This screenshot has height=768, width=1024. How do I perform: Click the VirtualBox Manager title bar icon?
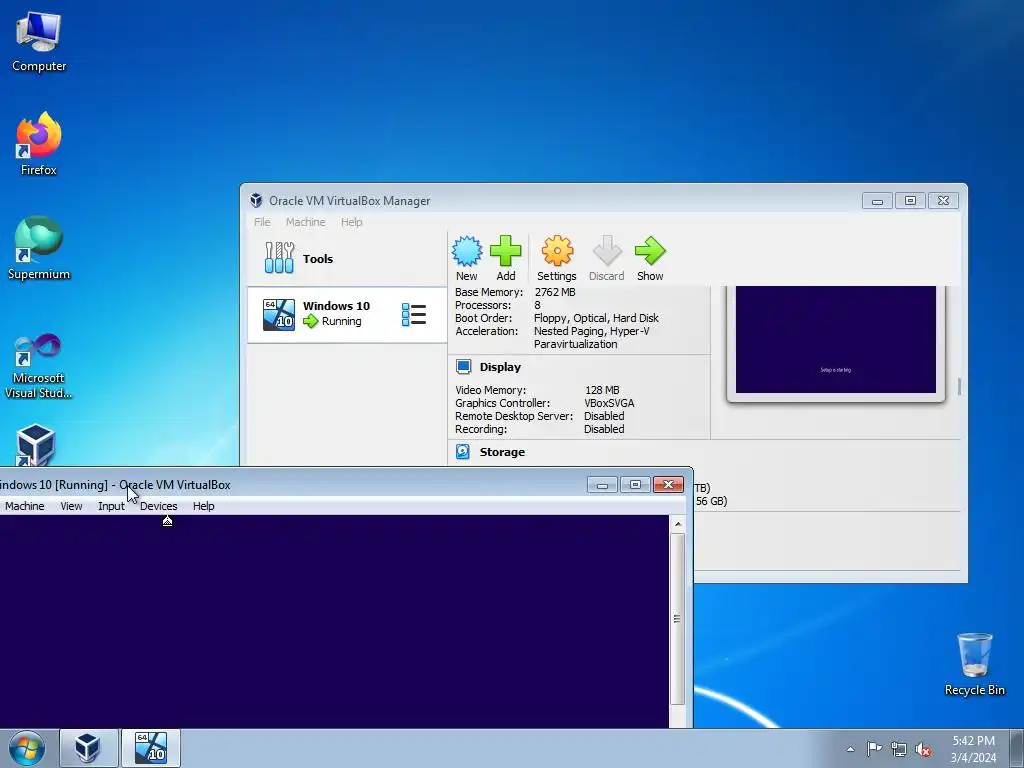[256, 200]
